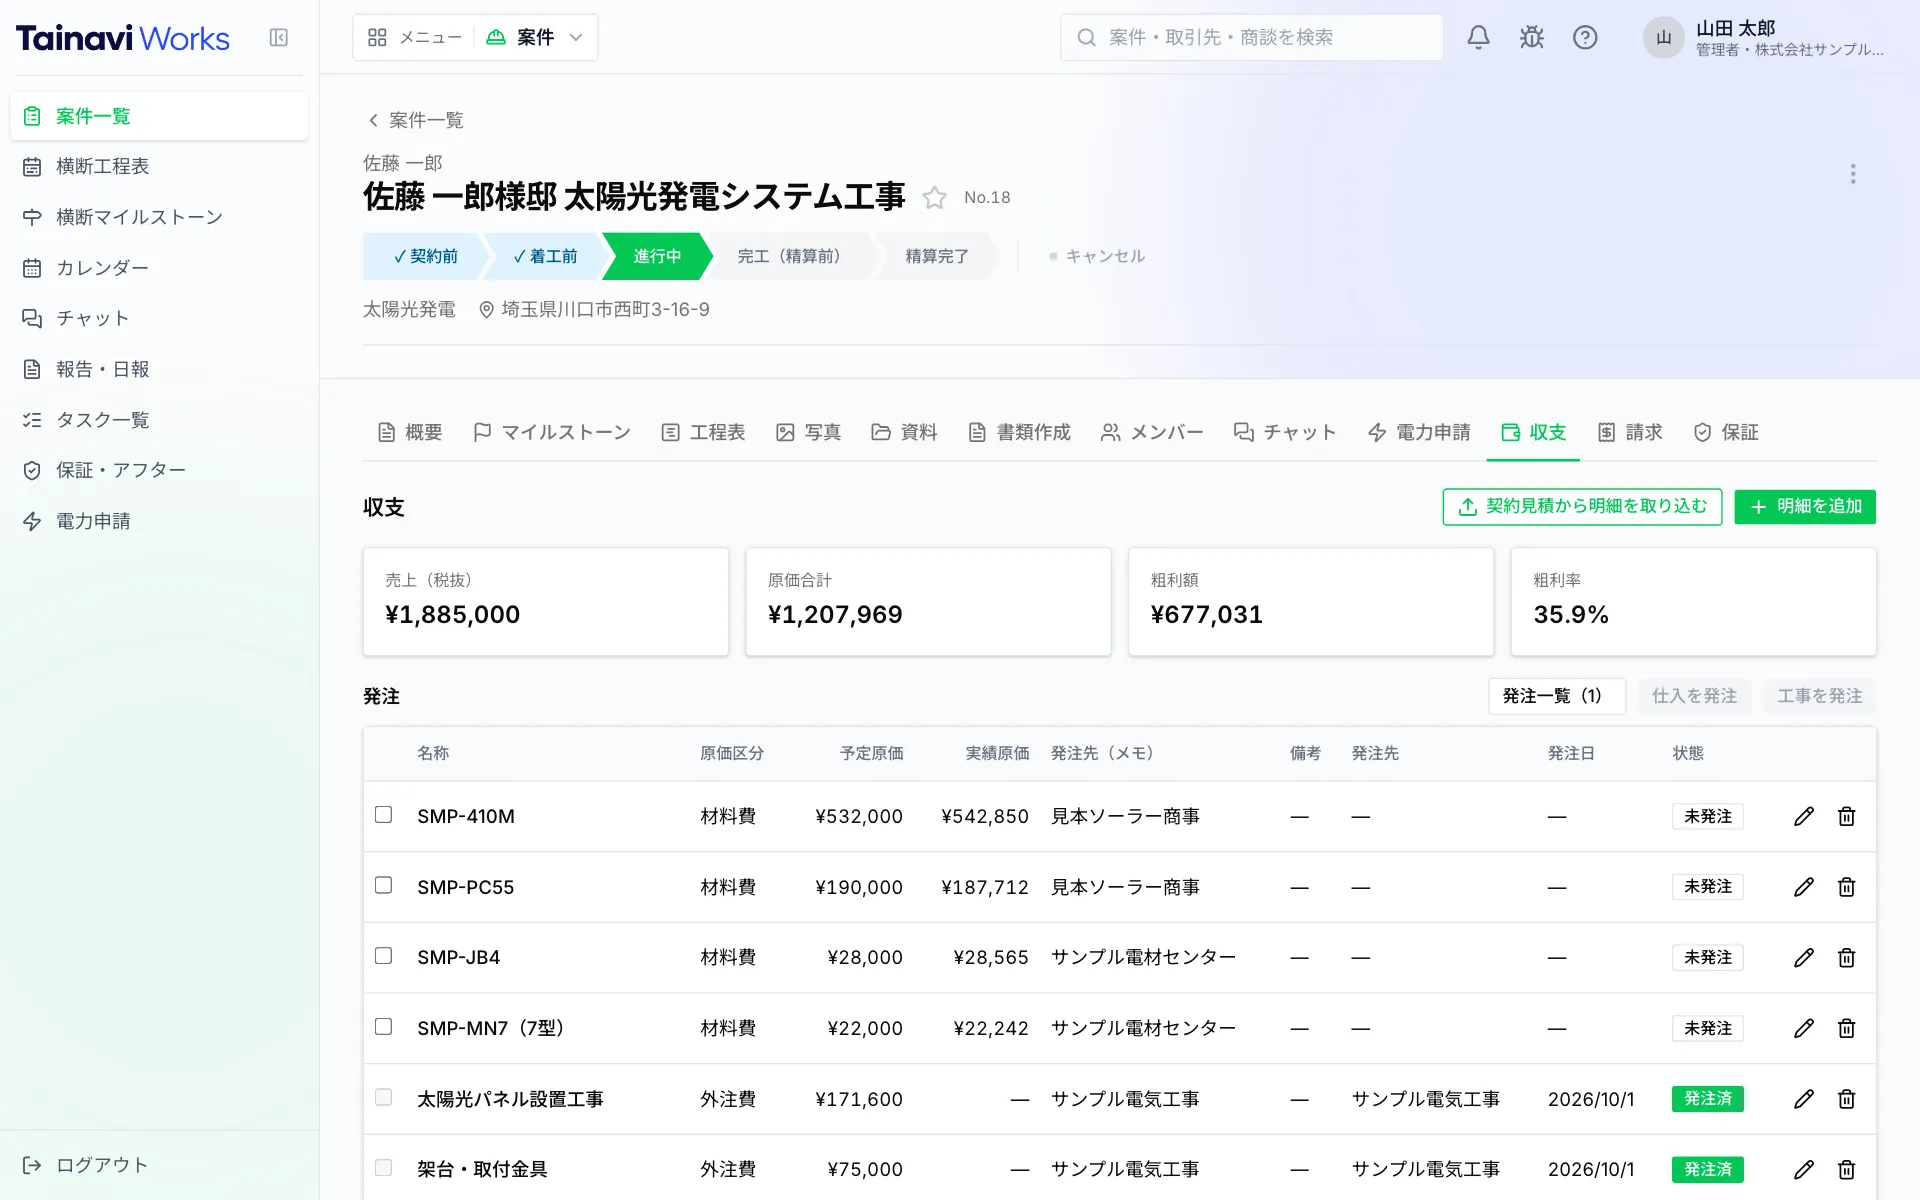
Task: Click the 明細を追加 button
Action: 1805,507
